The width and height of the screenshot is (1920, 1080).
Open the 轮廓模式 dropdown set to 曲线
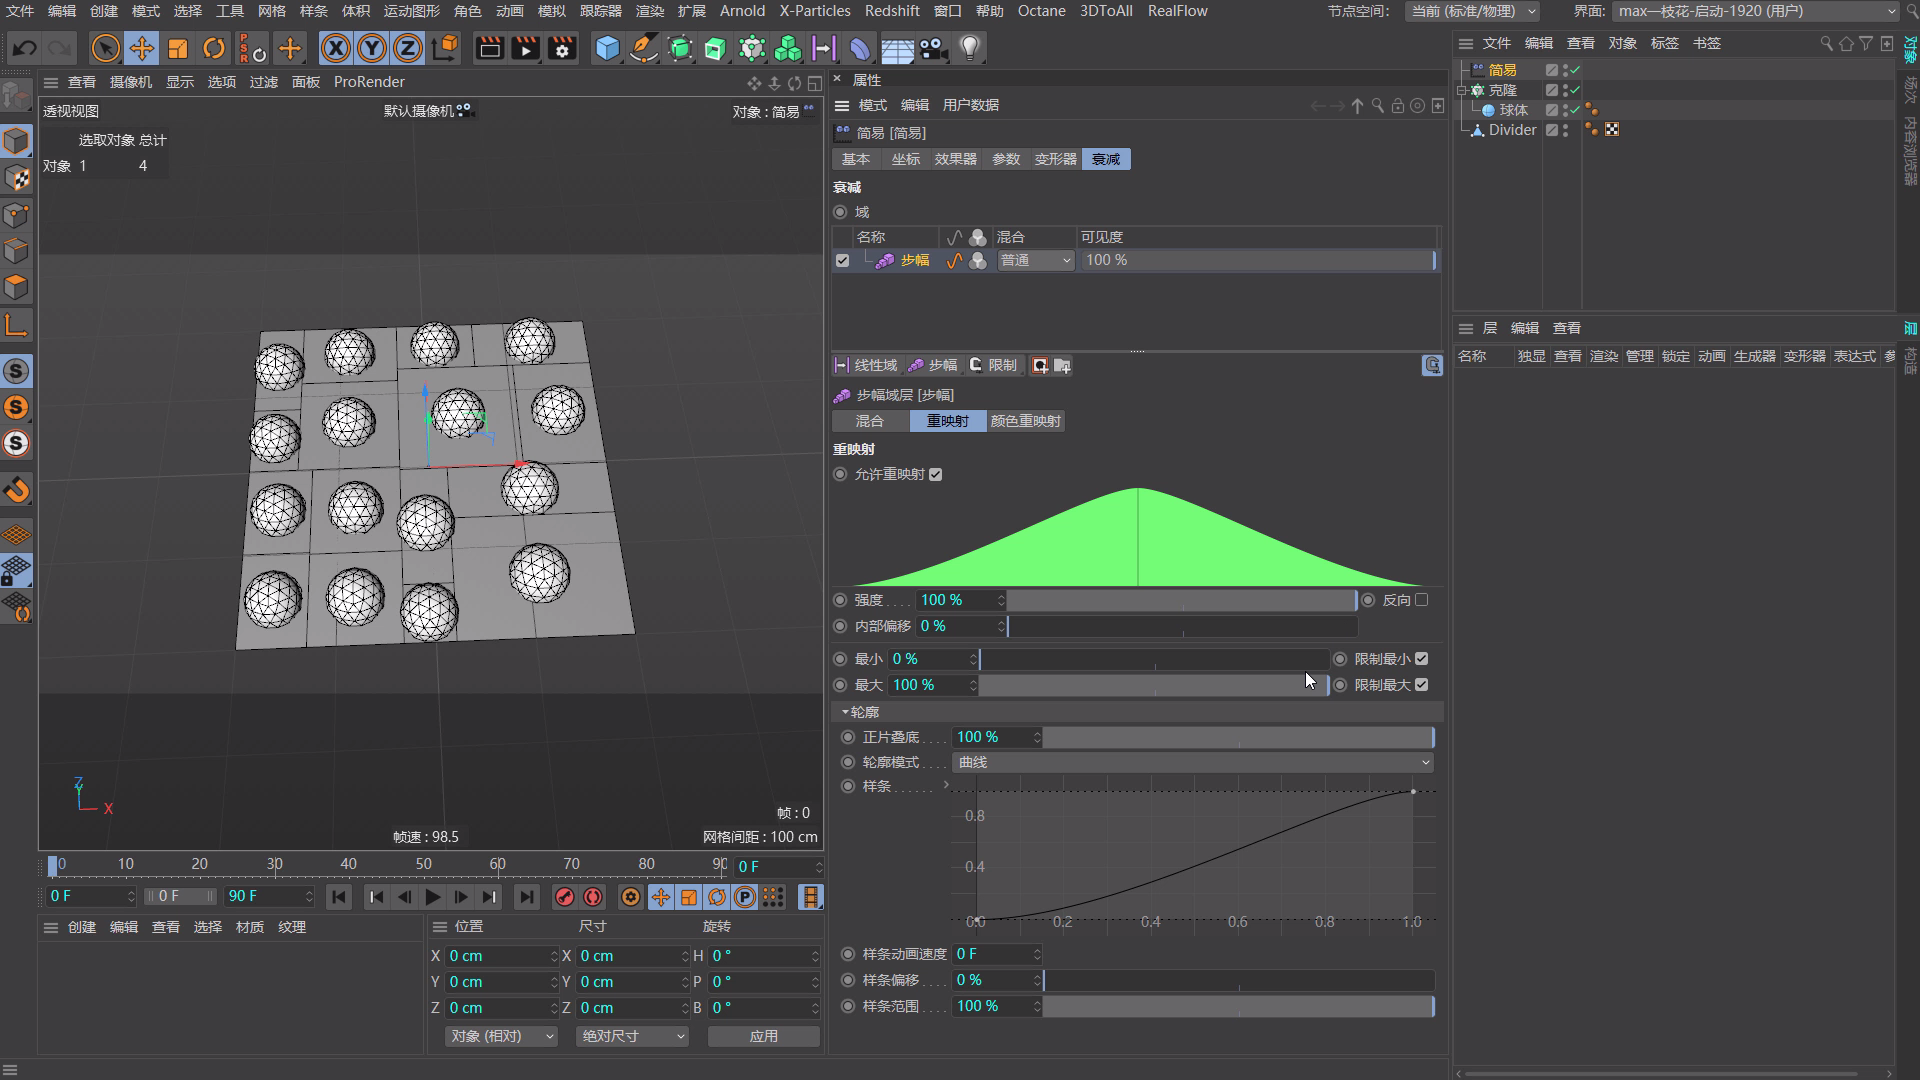[x=1192, y=762]
